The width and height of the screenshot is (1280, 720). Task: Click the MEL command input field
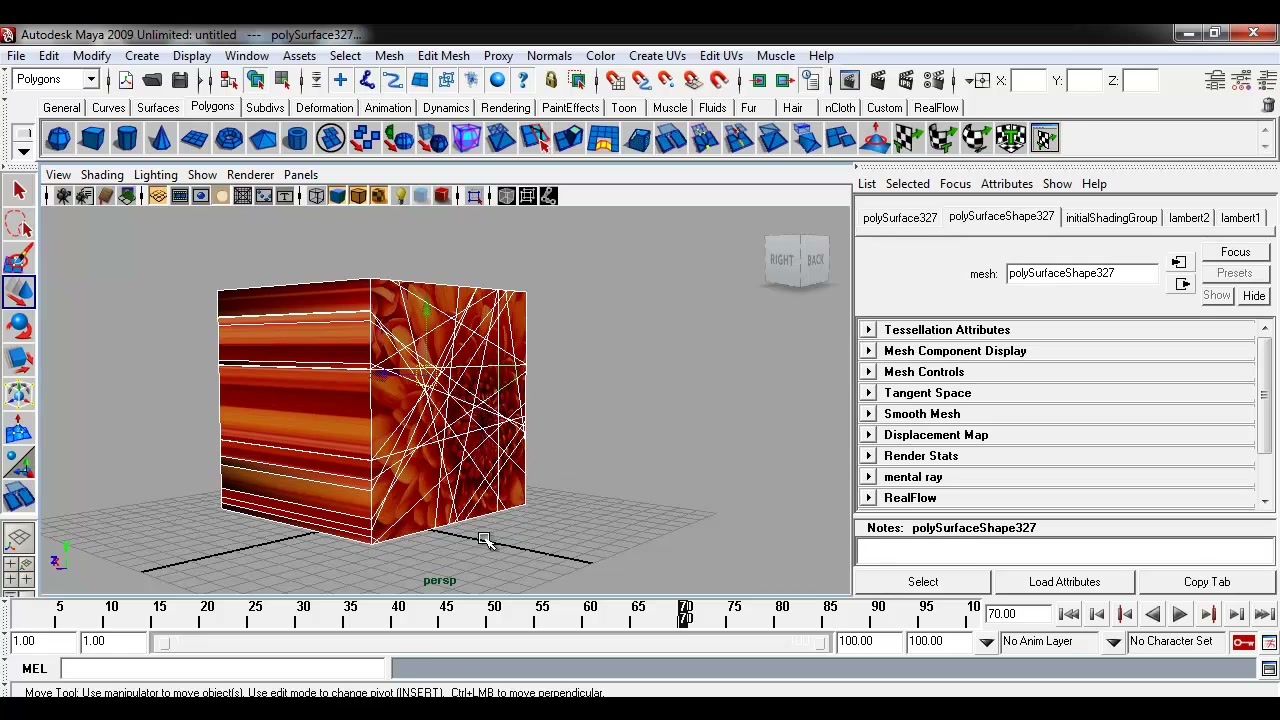tap(225, 669)
